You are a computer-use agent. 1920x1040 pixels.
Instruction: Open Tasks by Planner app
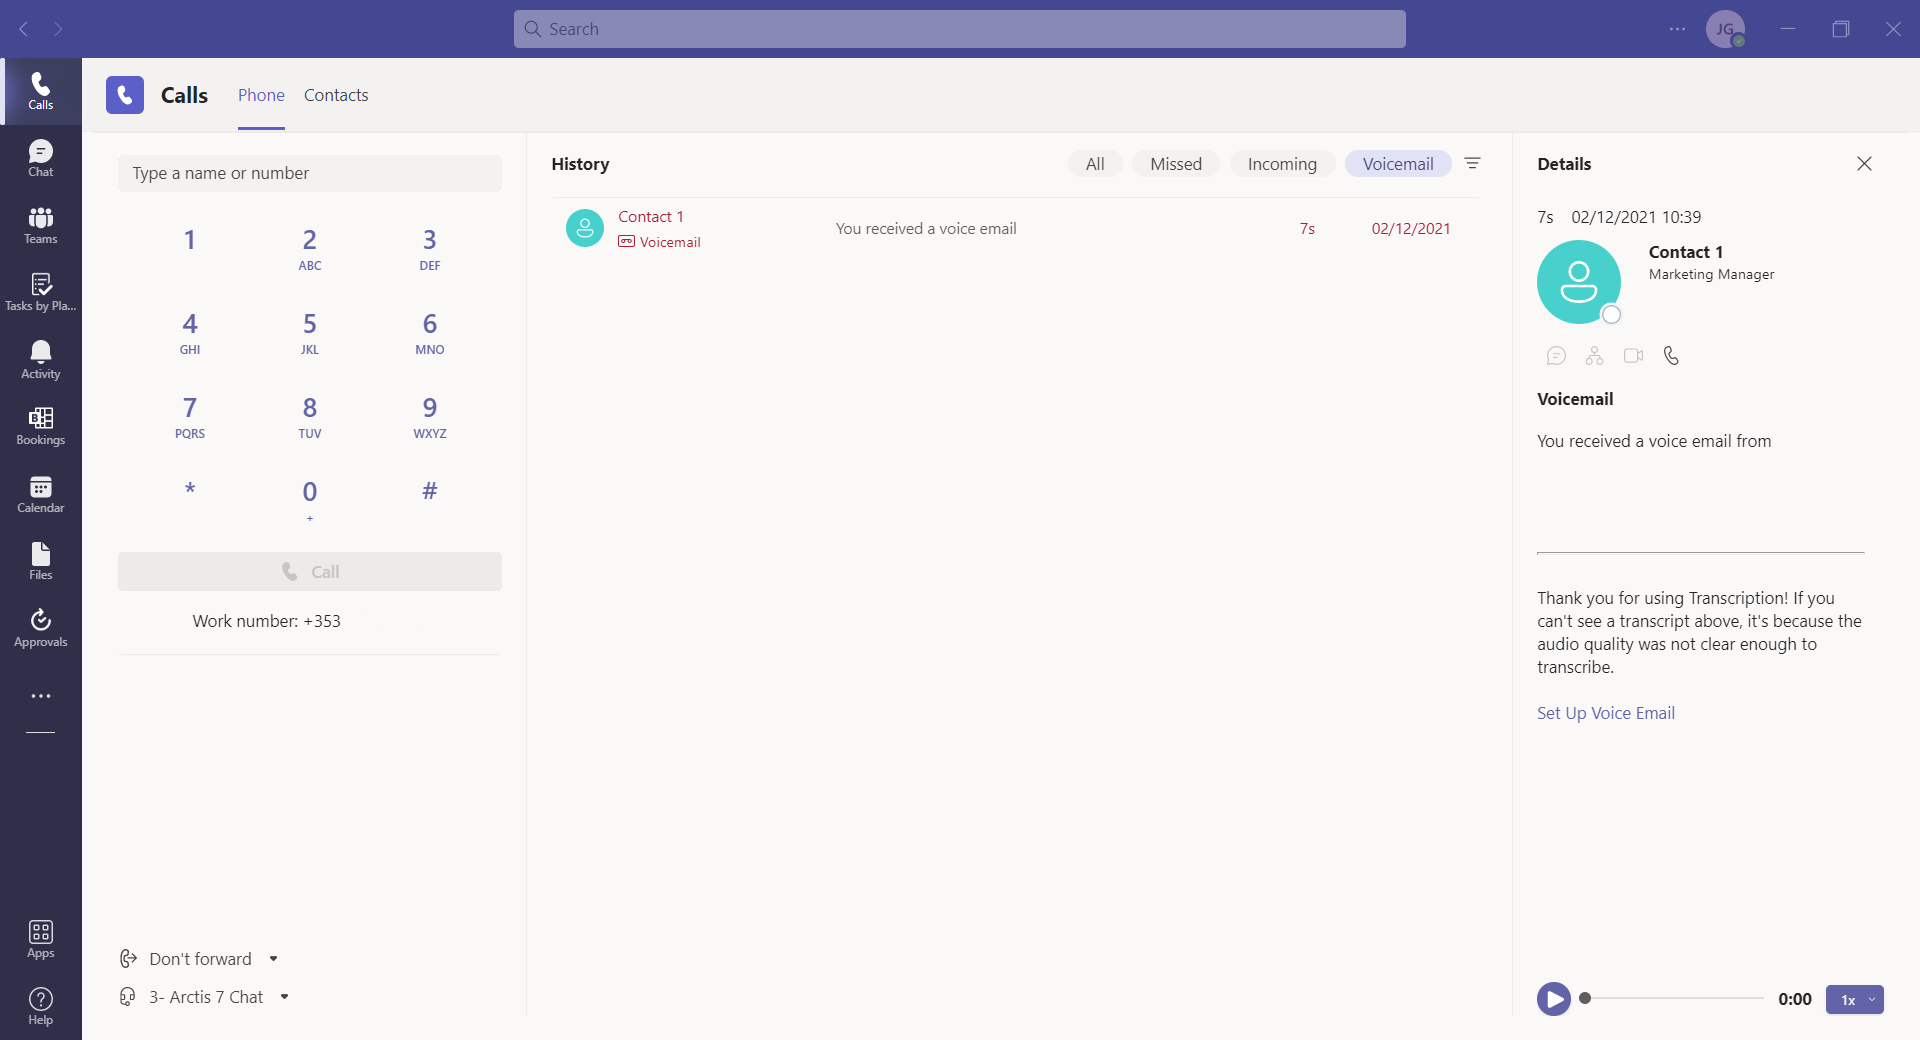click(41, 292)
